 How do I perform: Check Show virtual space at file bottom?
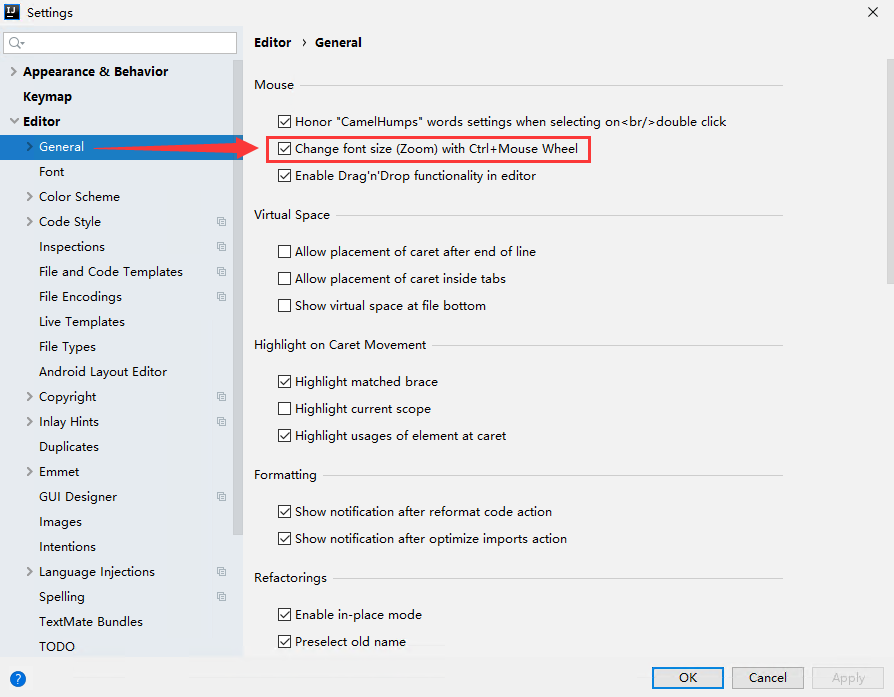pos(284,306)
